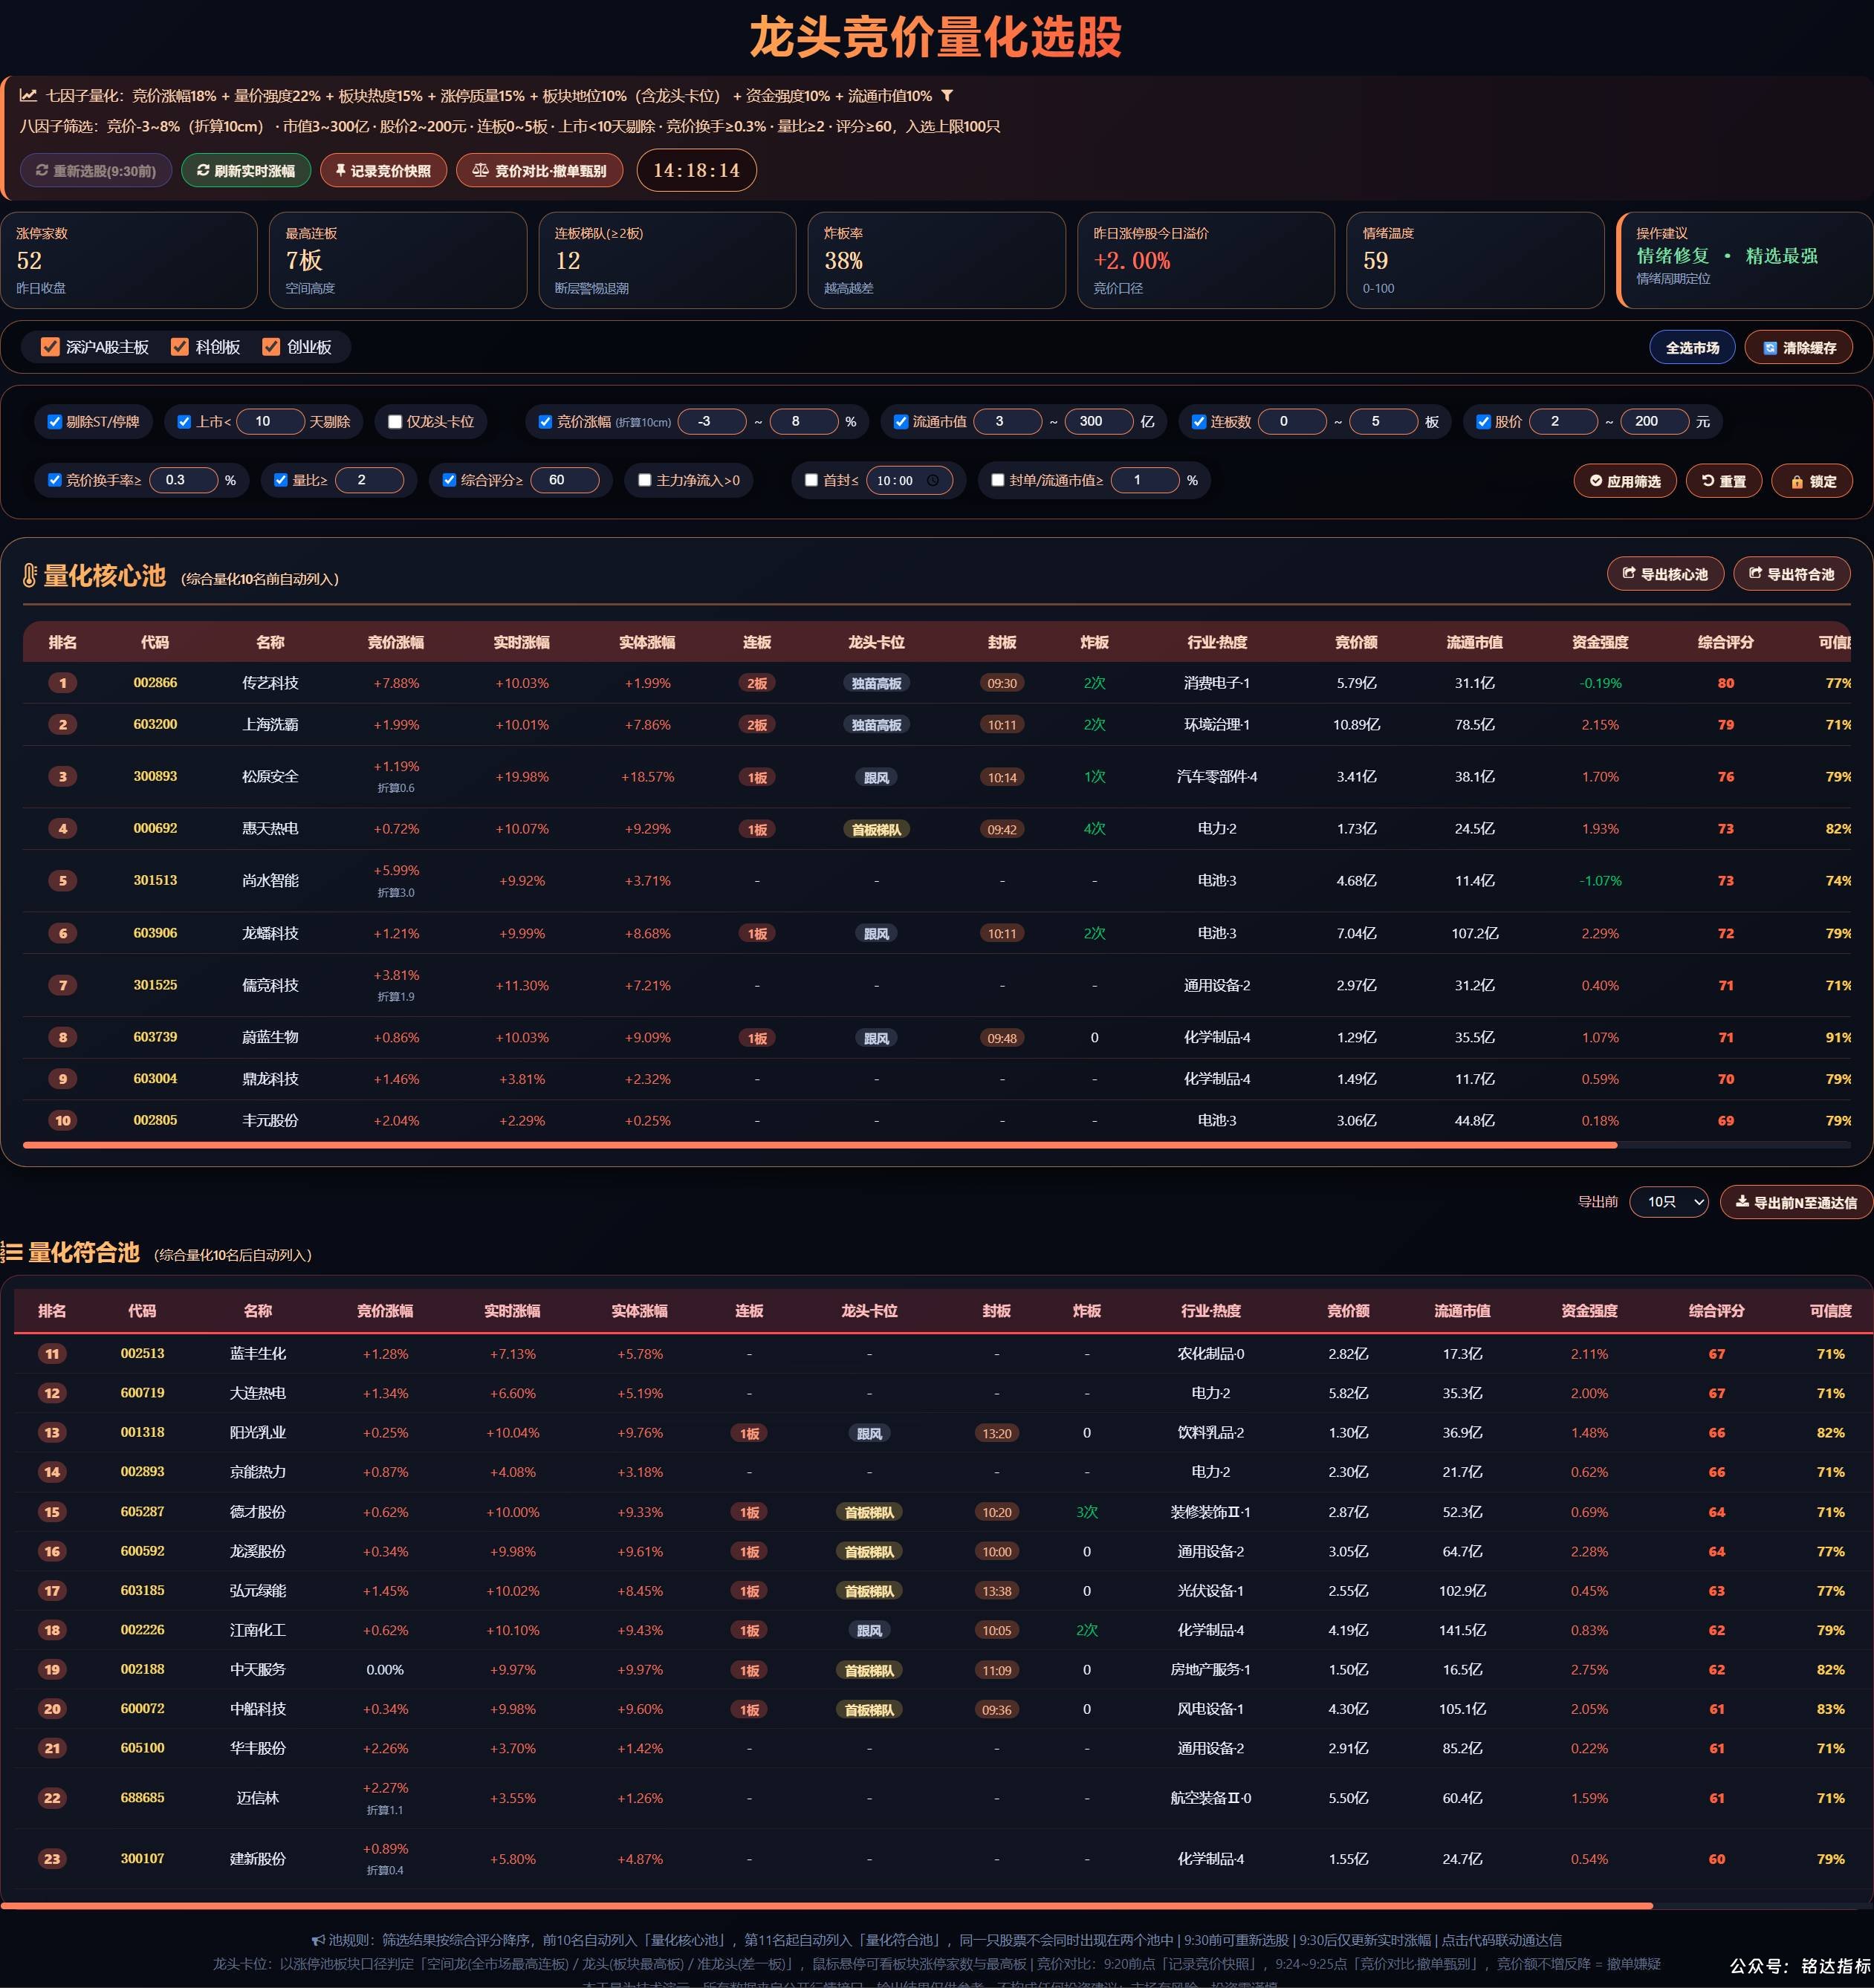This screenshot has width=1874, height=1988.
Task: Click 重新选股(9:30前) button
Action: pos(96,171)
